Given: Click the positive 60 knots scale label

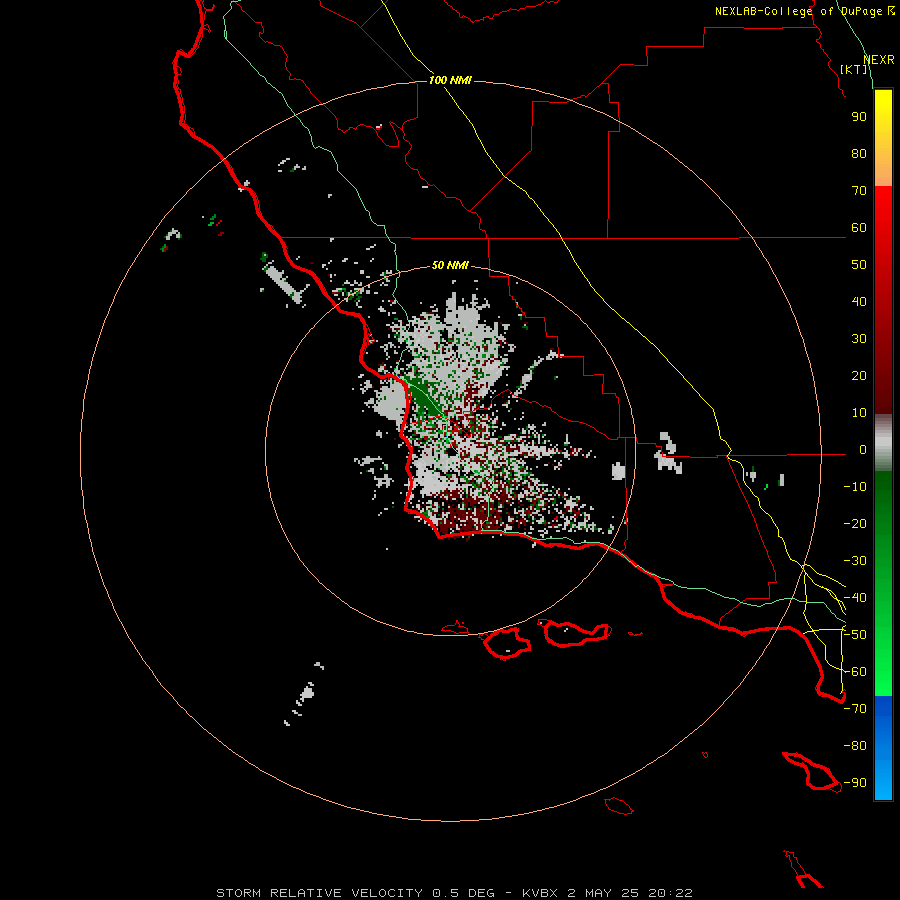Looking at the screenshot, I should 859,228.
